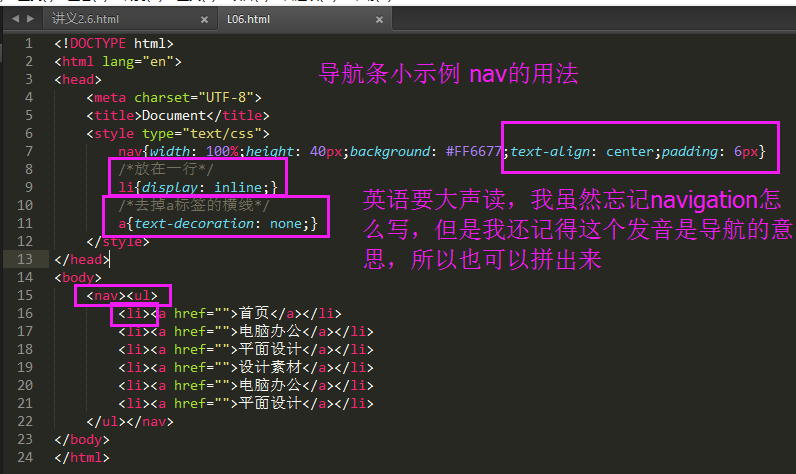
Task: Place cursor on list item 设计素材
Action: (x=246, y=367)
